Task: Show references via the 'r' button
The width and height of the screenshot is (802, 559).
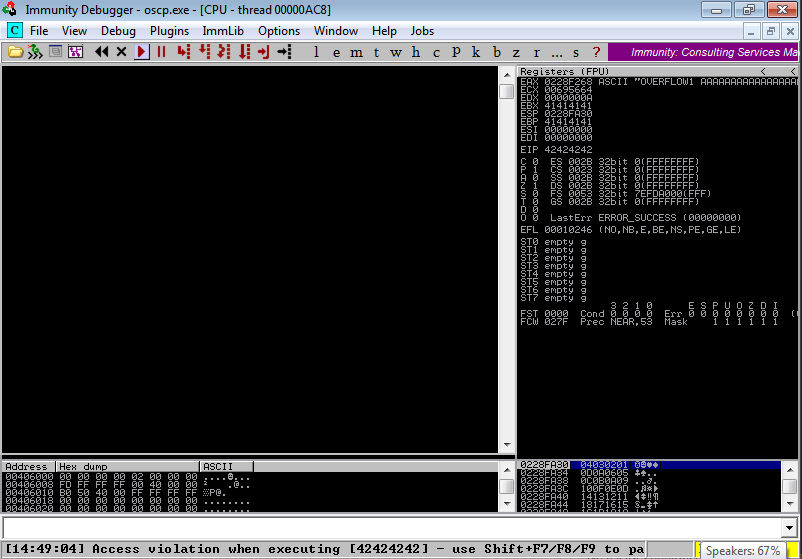Action: [536, 52]
